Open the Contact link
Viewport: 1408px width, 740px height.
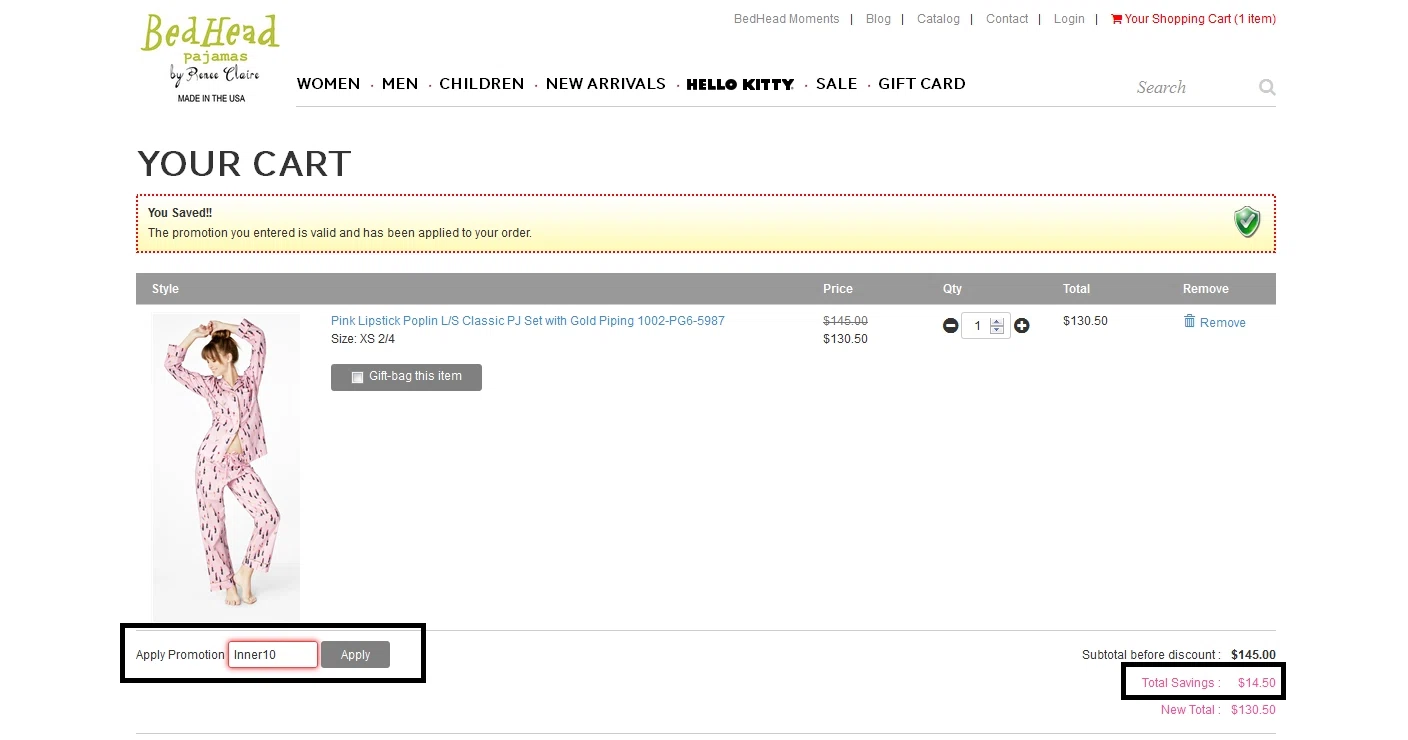point(1007,19)
